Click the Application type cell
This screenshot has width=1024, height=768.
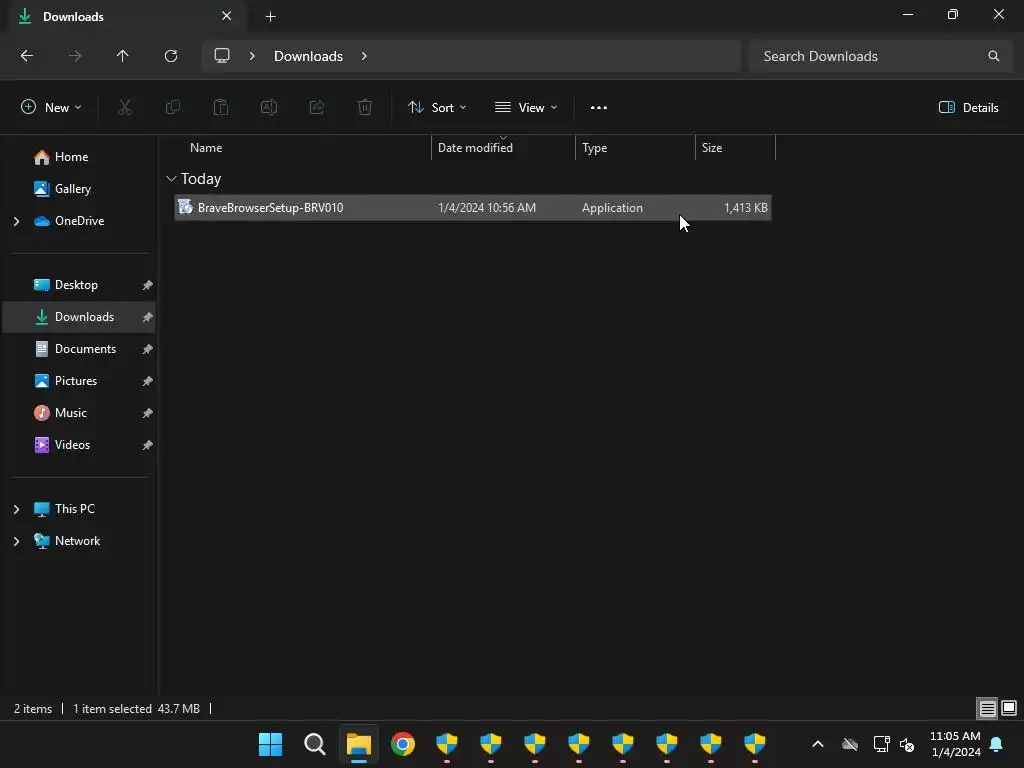click(612, 208)
